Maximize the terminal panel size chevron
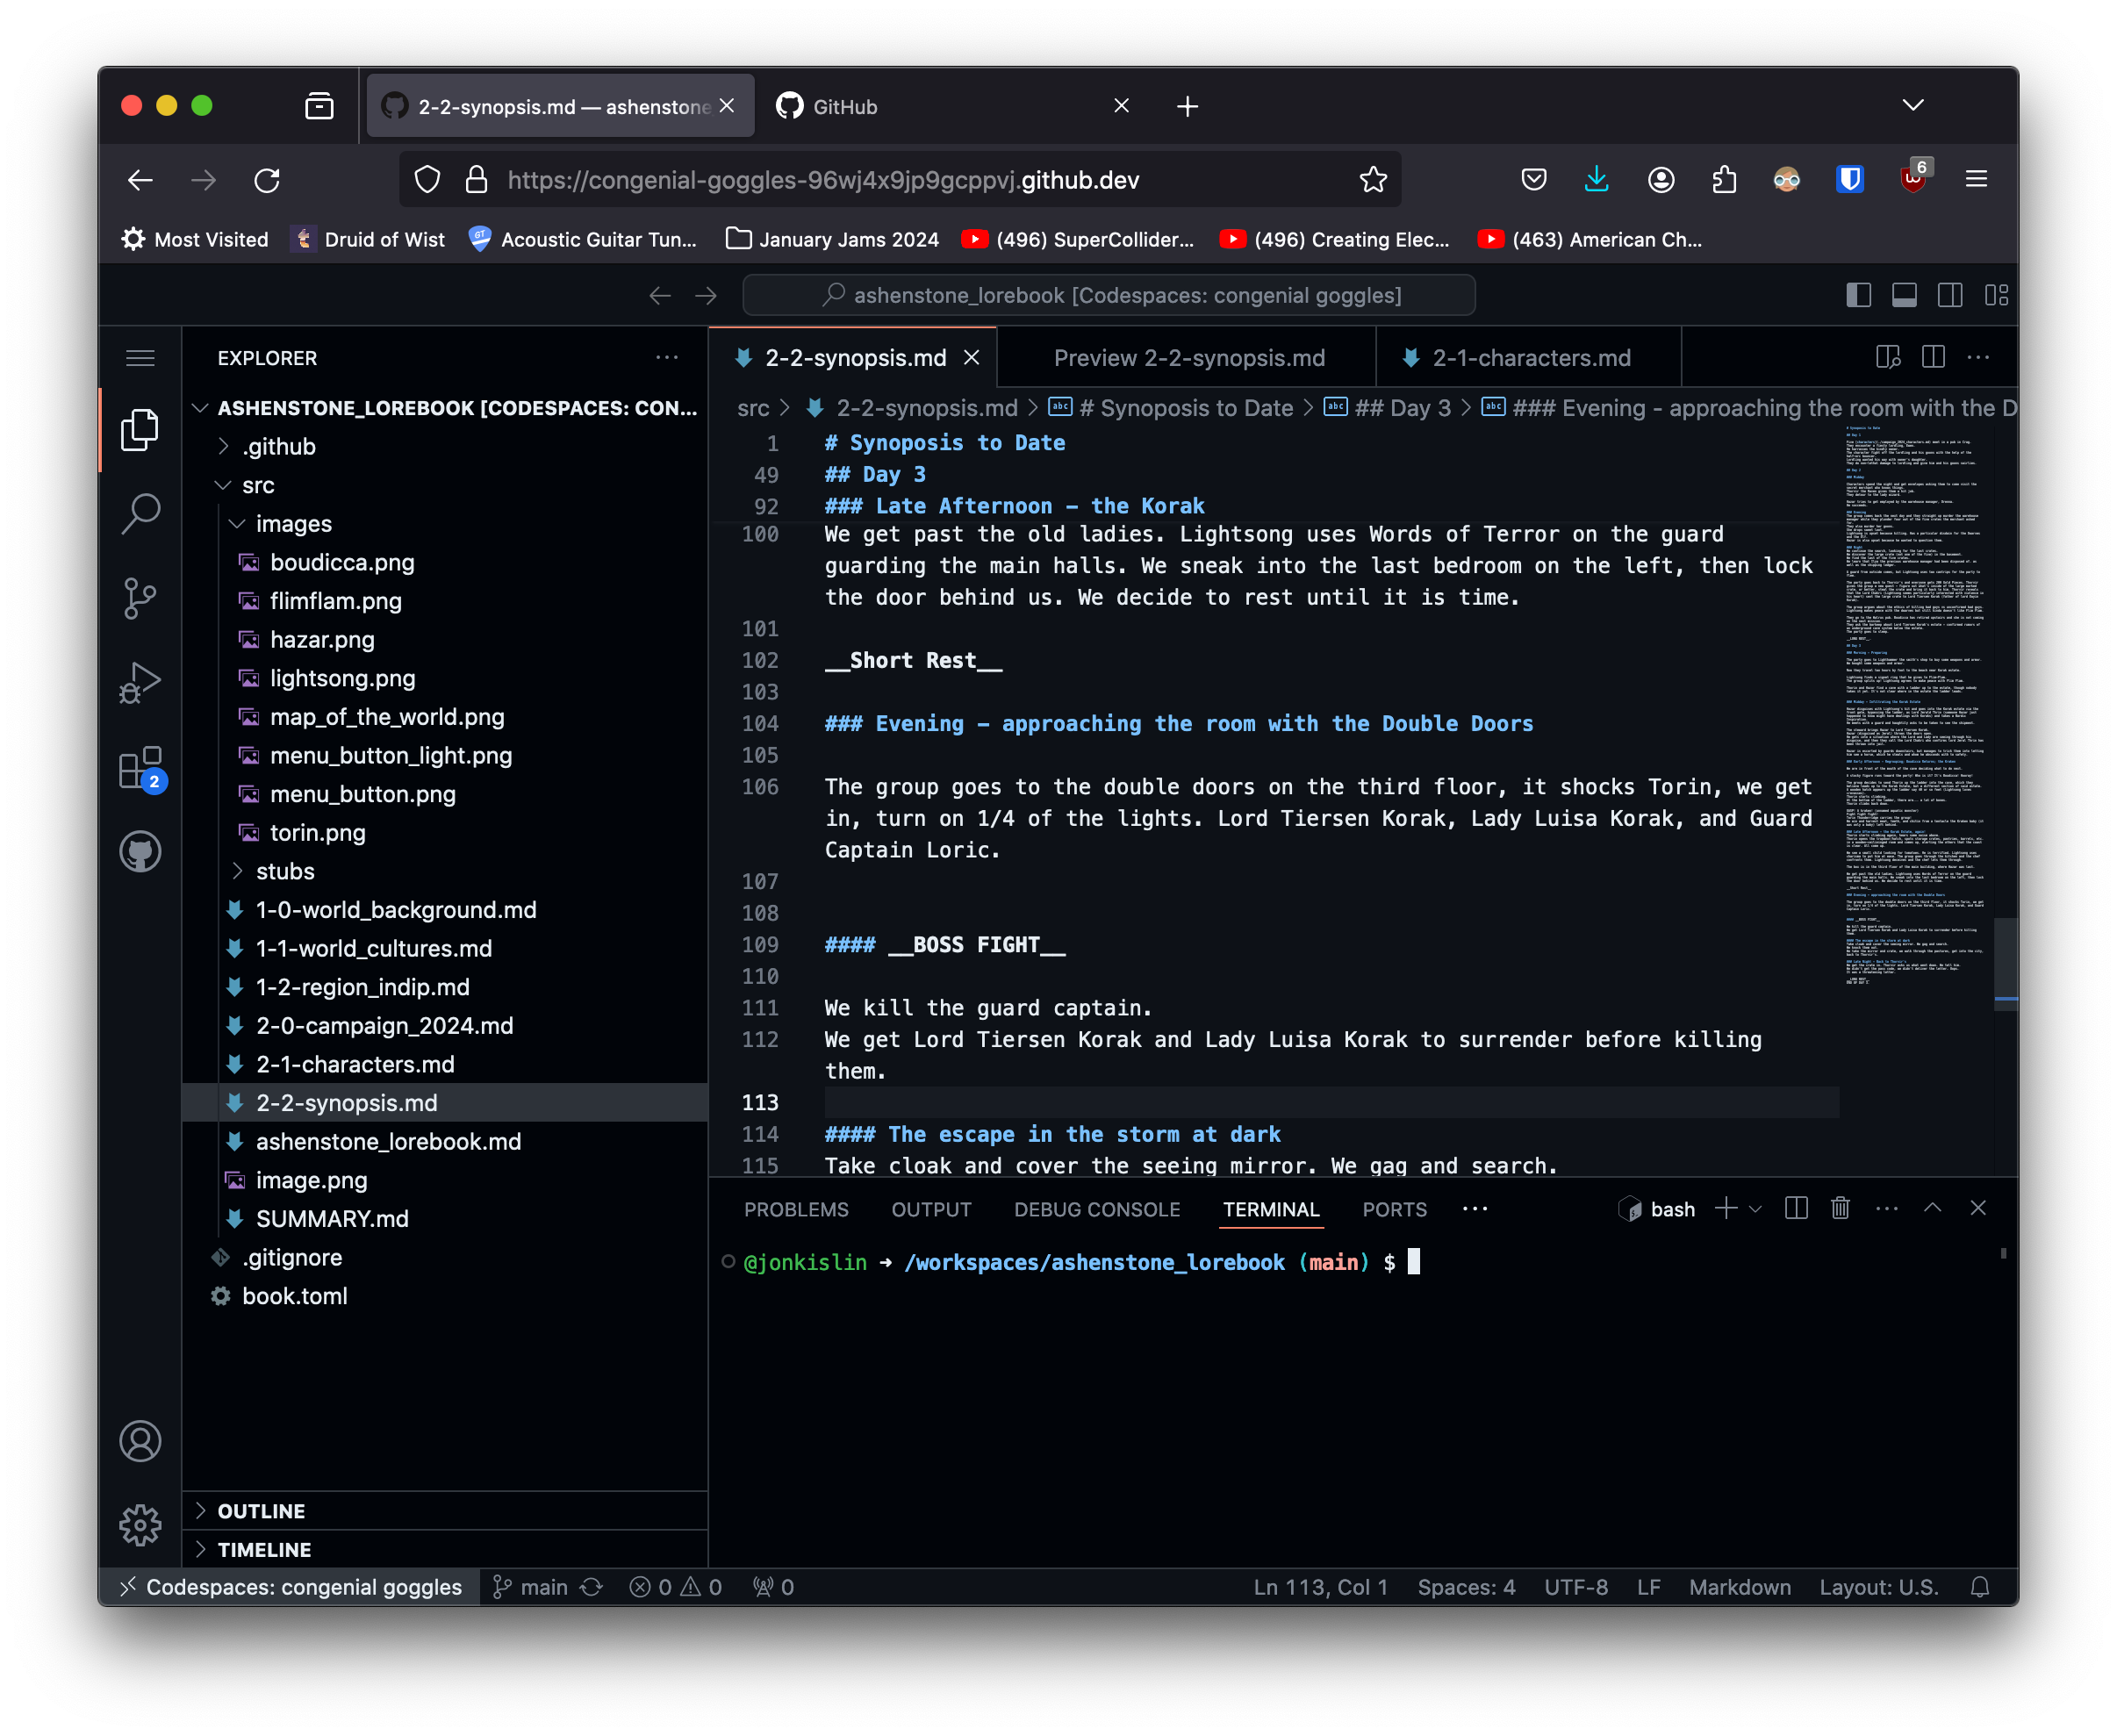The width and height of the screenshot is (2117, 1736). pyautogui.click(x=1932, y=1208)
